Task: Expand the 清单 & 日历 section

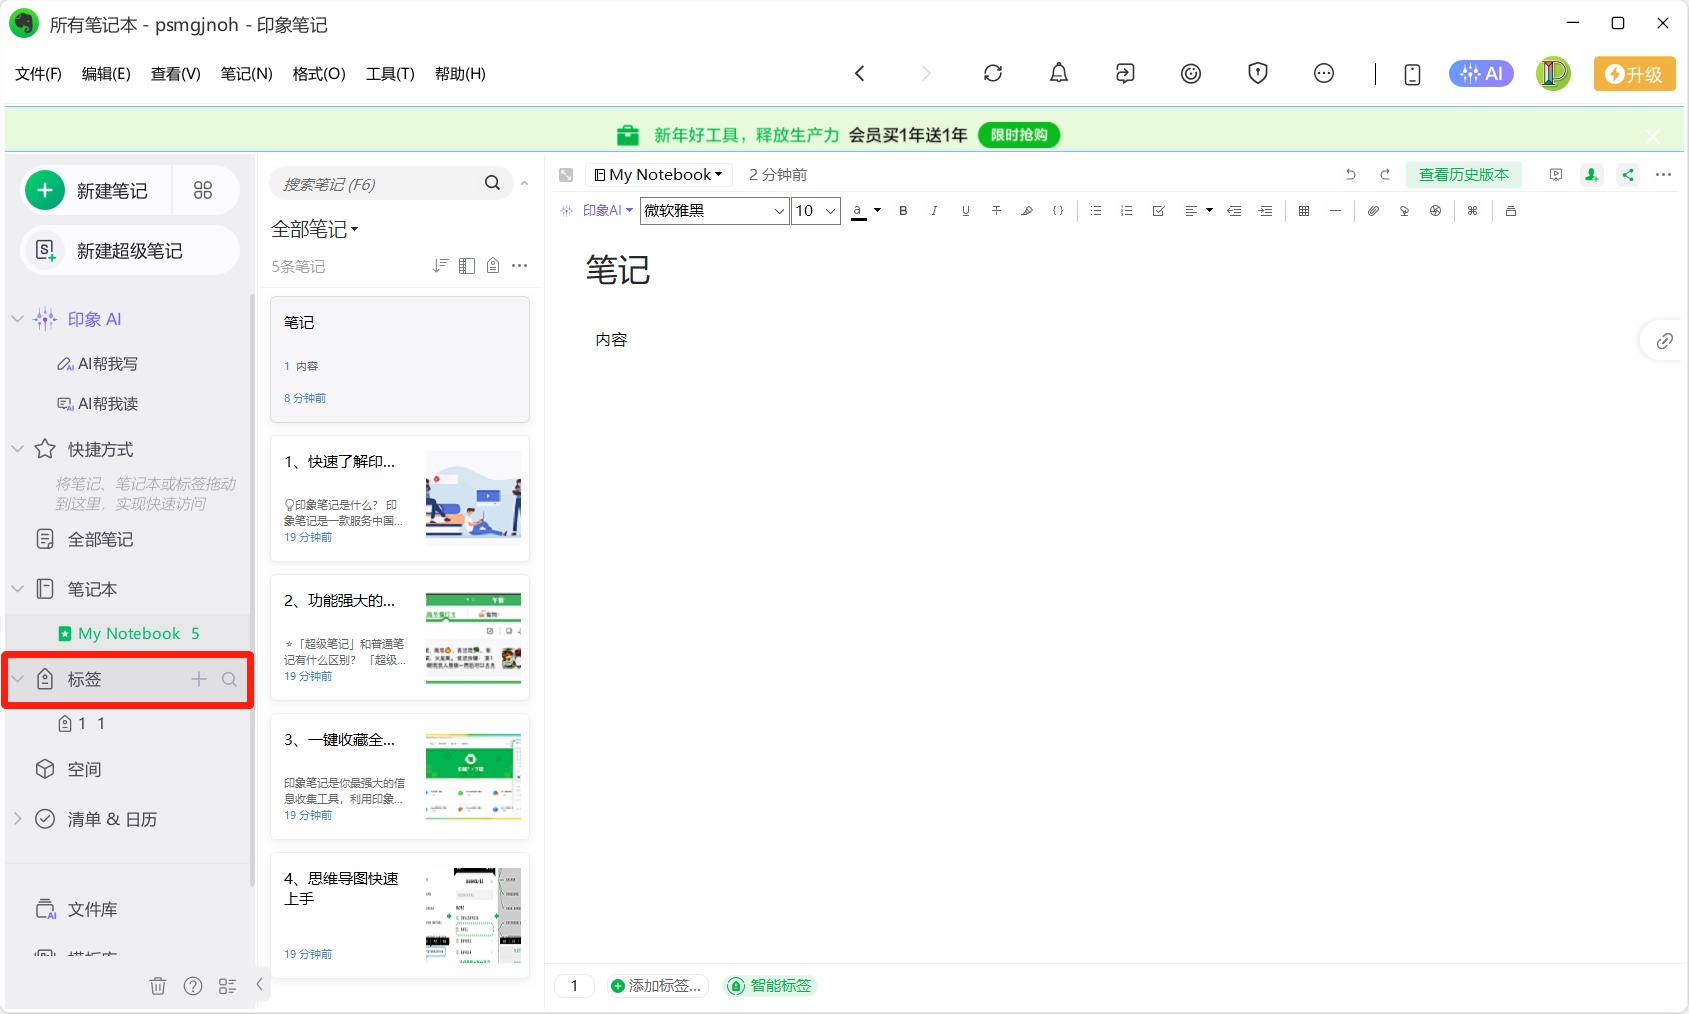Action: pyautogui.click(x=17, y=819)
